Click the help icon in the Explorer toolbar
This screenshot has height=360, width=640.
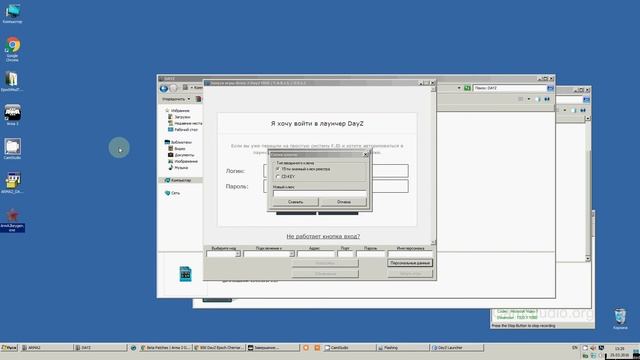click(547, 99)
